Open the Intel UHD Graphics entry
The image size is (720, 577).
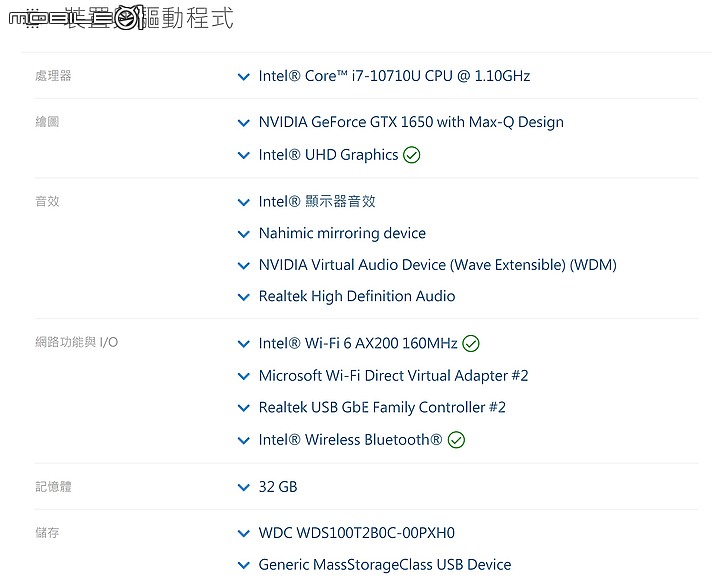pyautogui.click(x=328, y=155)
